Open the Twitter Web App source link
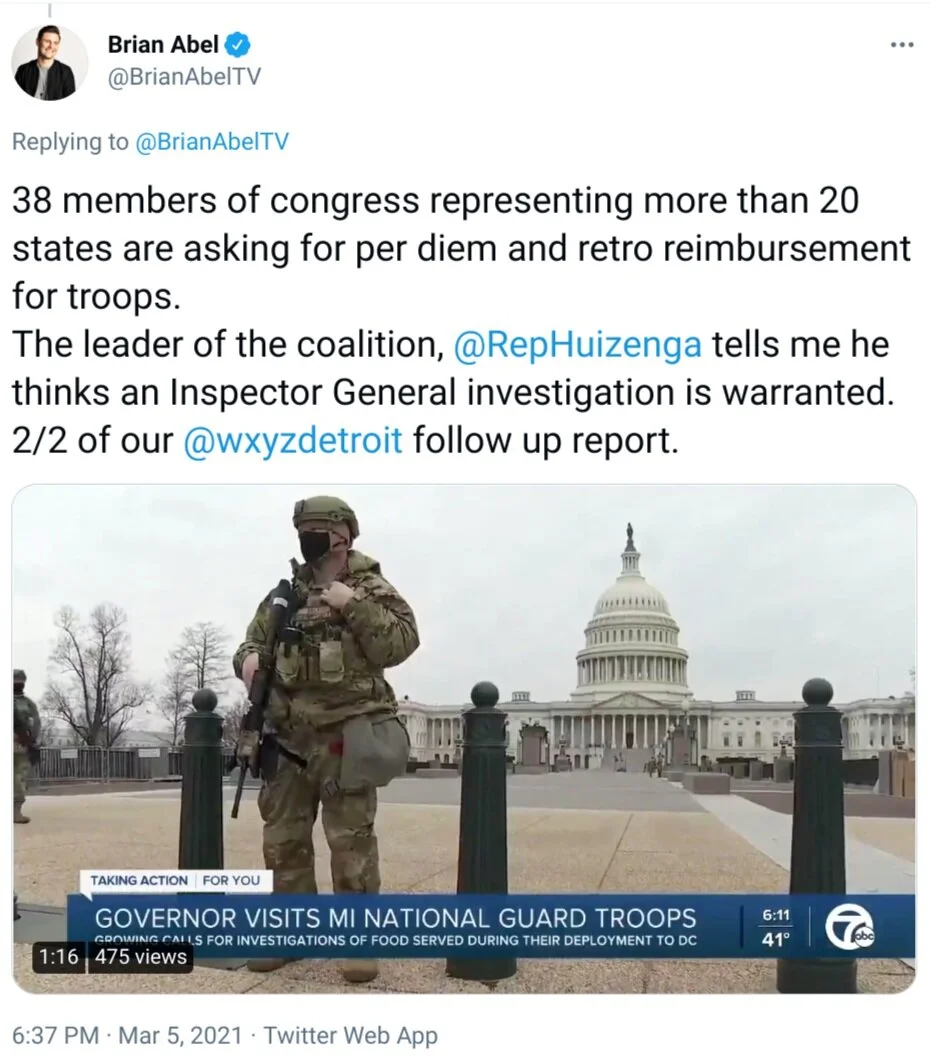 click(x=350, y=1035)
